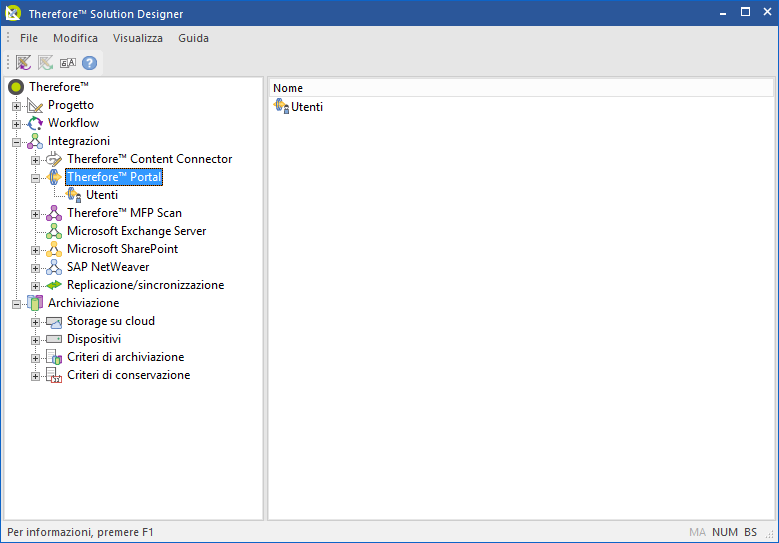Click the Content Connector plug icon
779x543 pixels.
point(54,159)
